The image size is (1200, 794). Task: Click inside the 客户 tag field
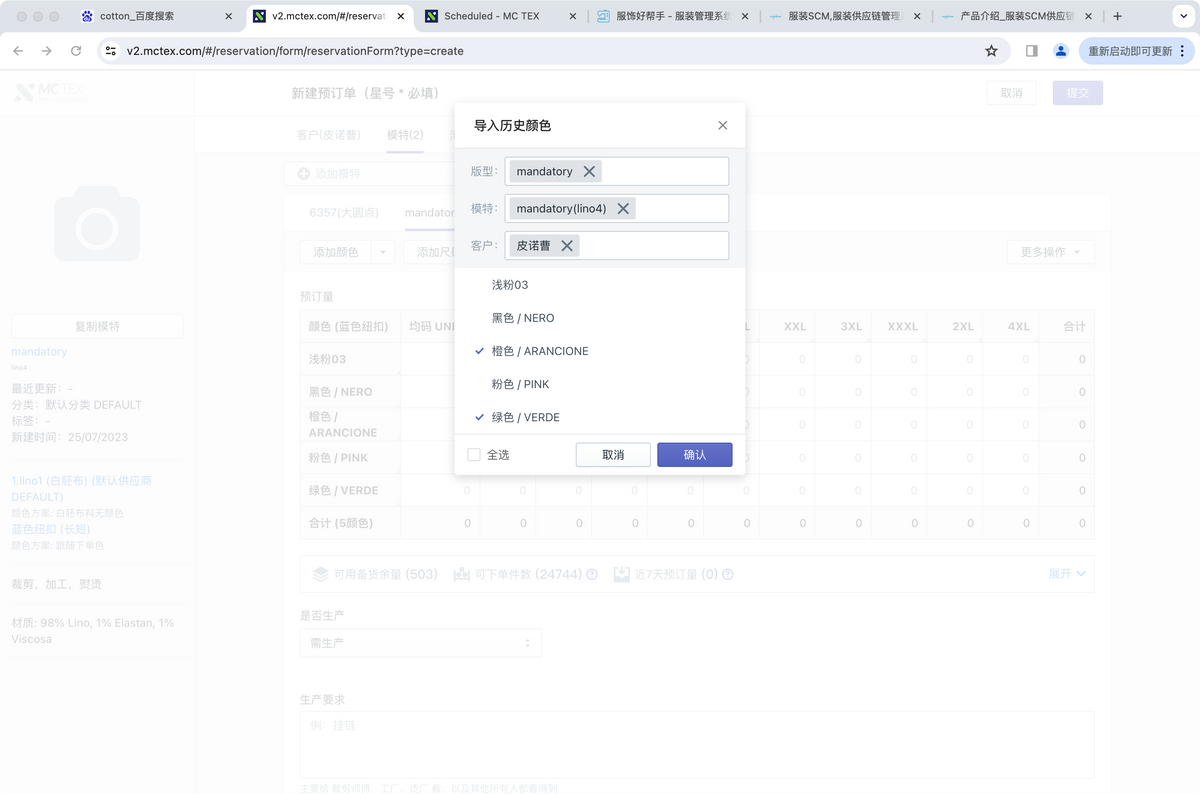click(617, 245)
